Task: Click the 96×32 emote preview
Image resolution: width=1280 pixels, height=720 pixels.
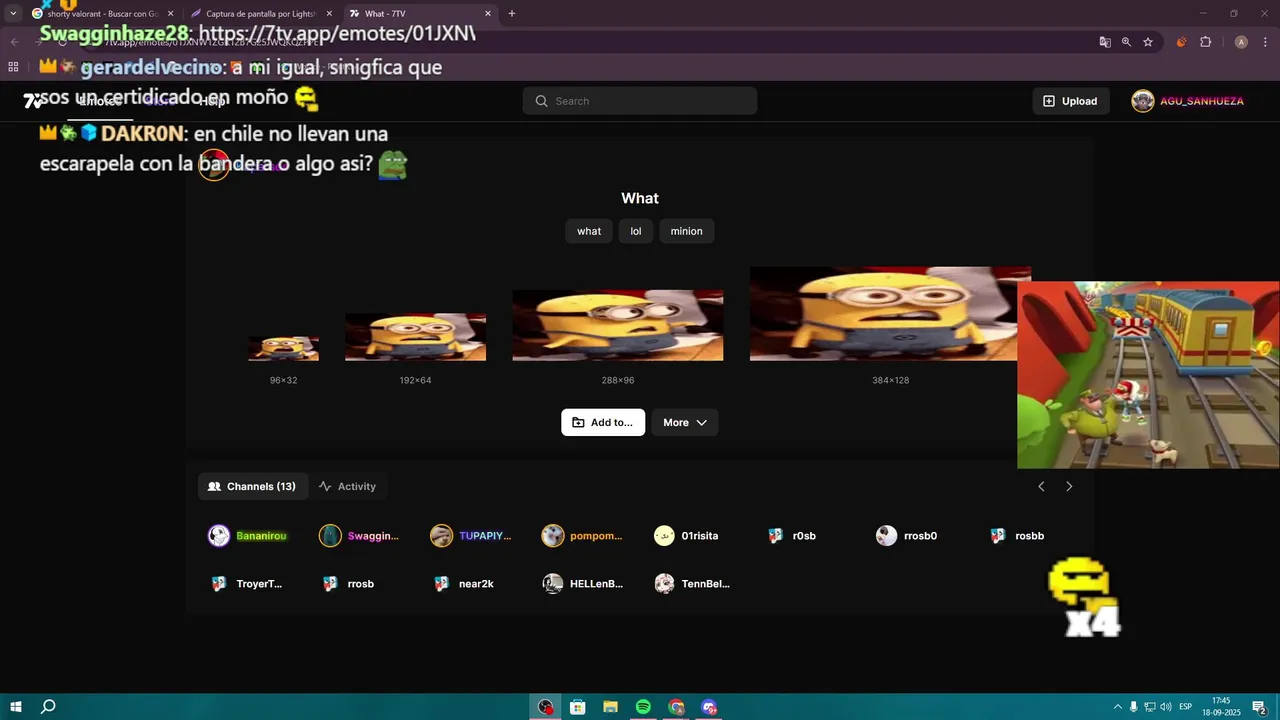Action: click(x=283, y=349)
